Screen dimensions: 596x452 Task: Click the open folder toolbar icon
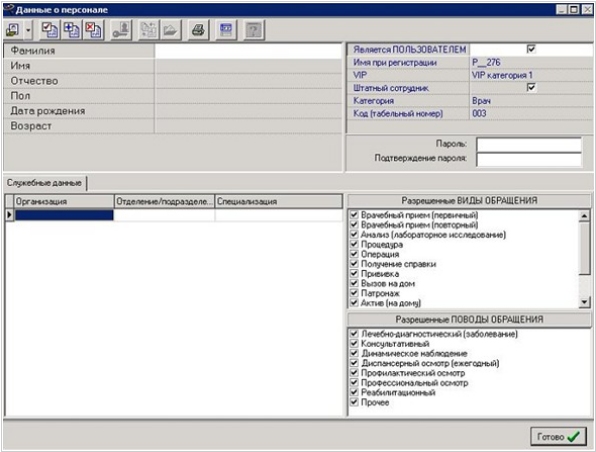click(x=170, y=30)
